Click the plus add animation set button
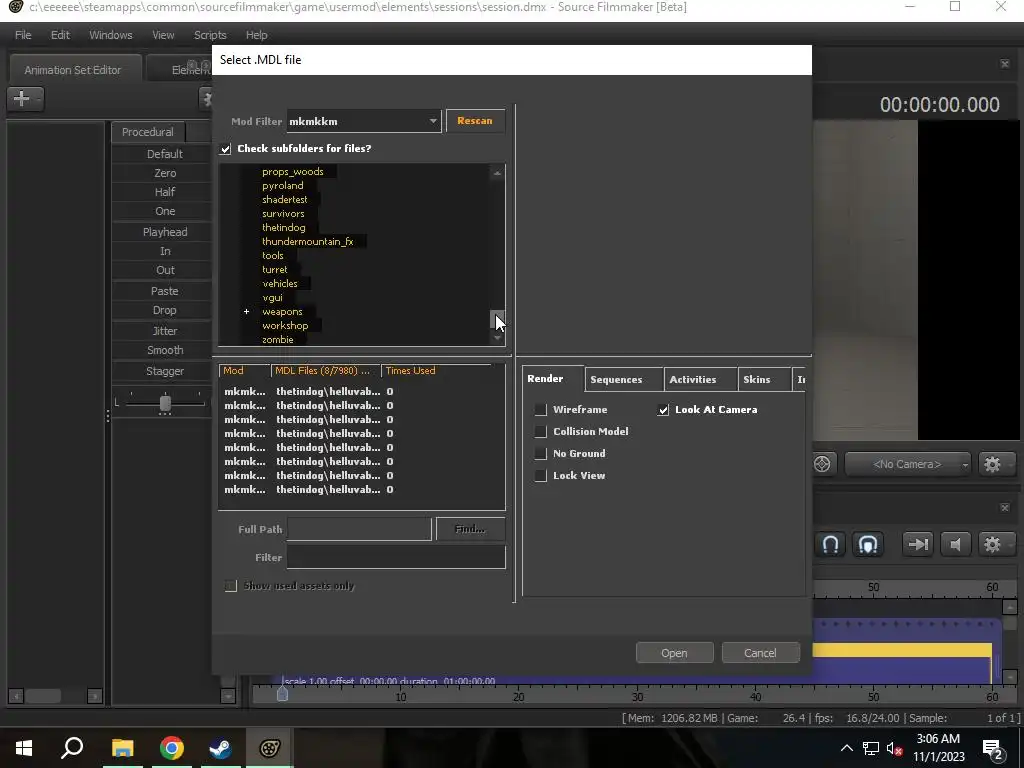Image resolution: width=1024 pixels, height=768 pixels. (25, 99)
